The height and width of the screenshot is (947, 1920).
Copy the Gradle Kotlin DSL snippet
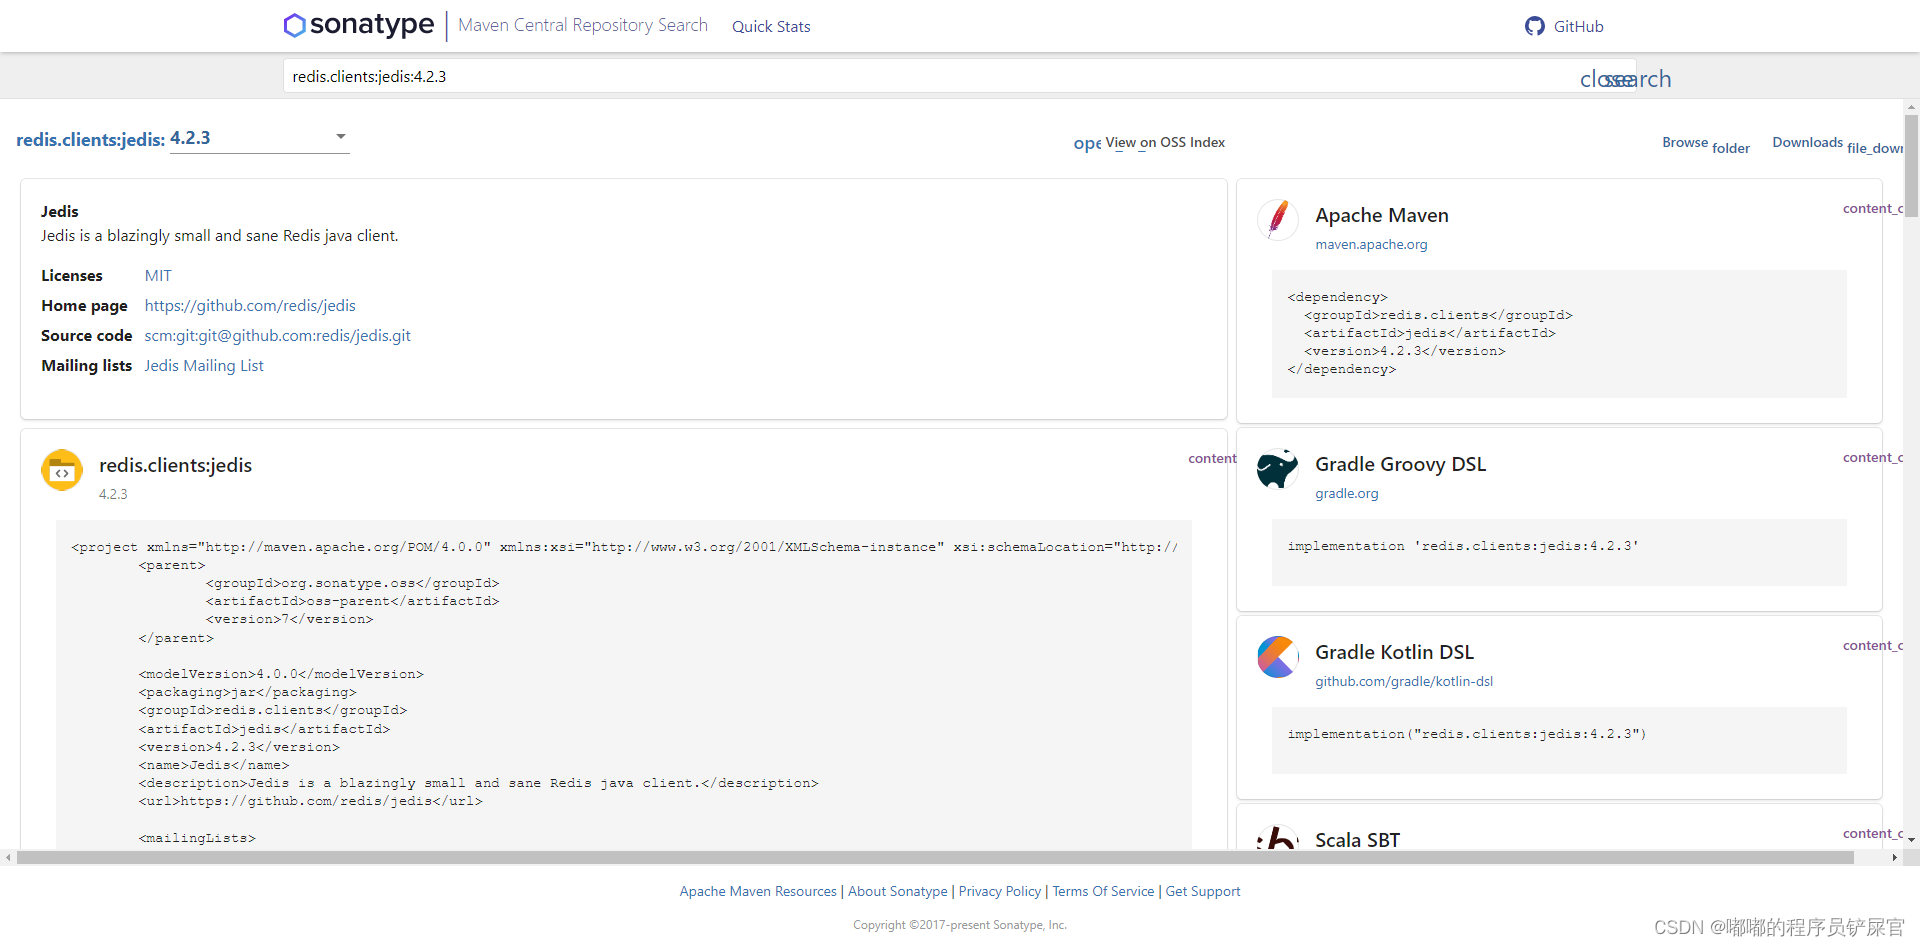1872,645
